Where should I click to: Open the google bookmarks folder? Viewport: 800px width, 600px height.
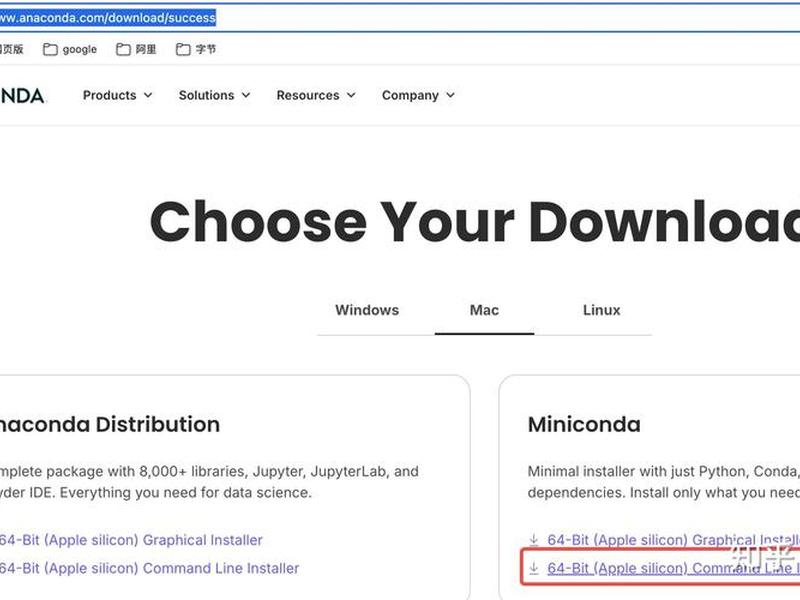coord(70,49)
